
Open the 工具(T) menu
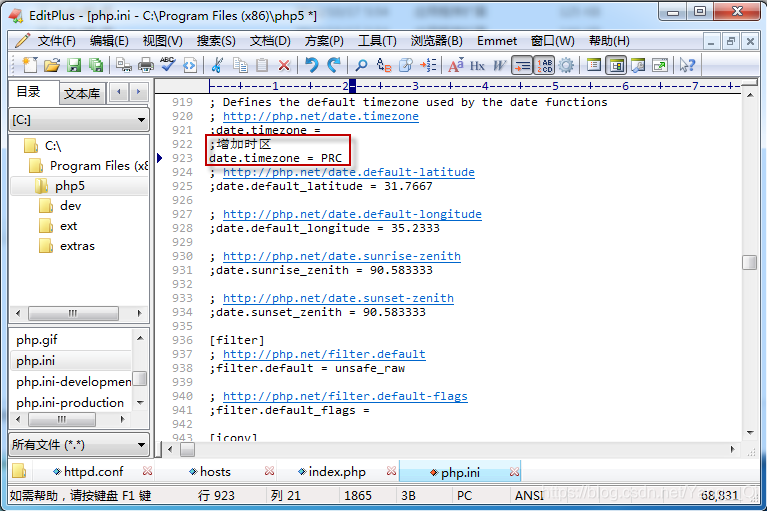[x=377, y=41]
